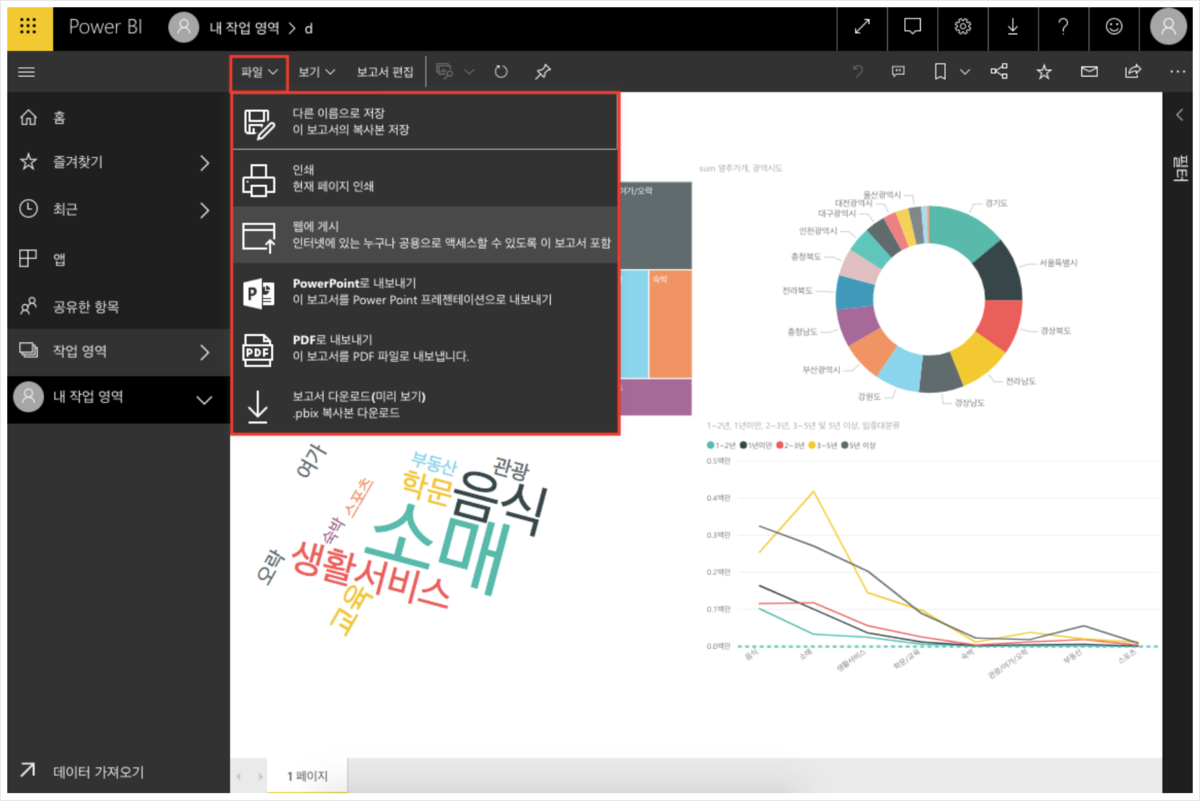Viewport: 1200px width, 801px height.
Task: Open 앱 in the sidebar
Action: tap(118, 259)
